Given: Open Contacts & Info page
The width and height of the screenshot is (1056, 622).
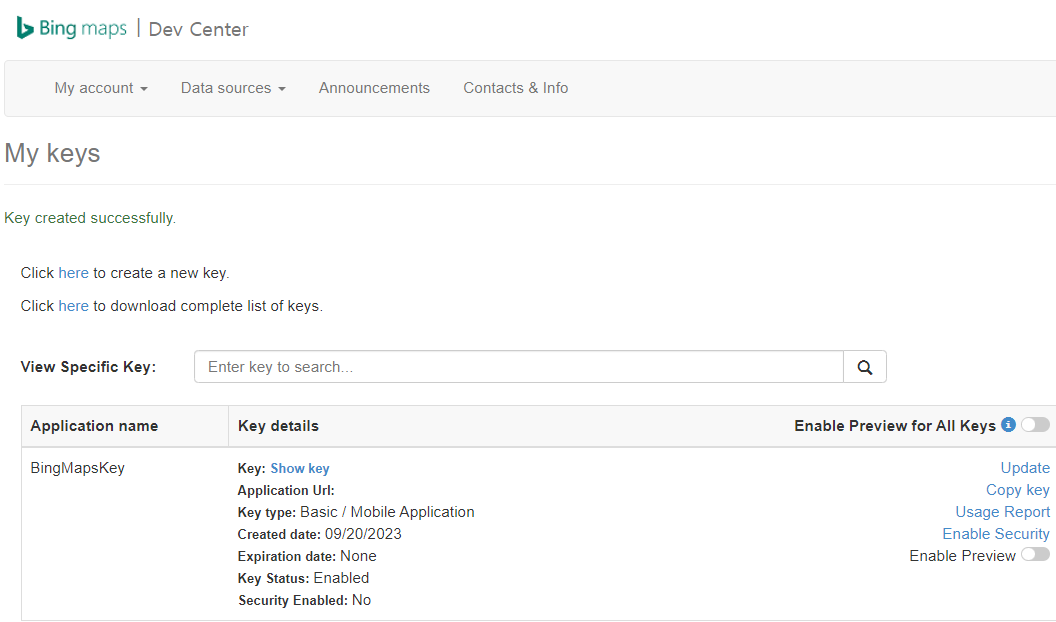Looking at the screenshot, I should pos(515,88).
